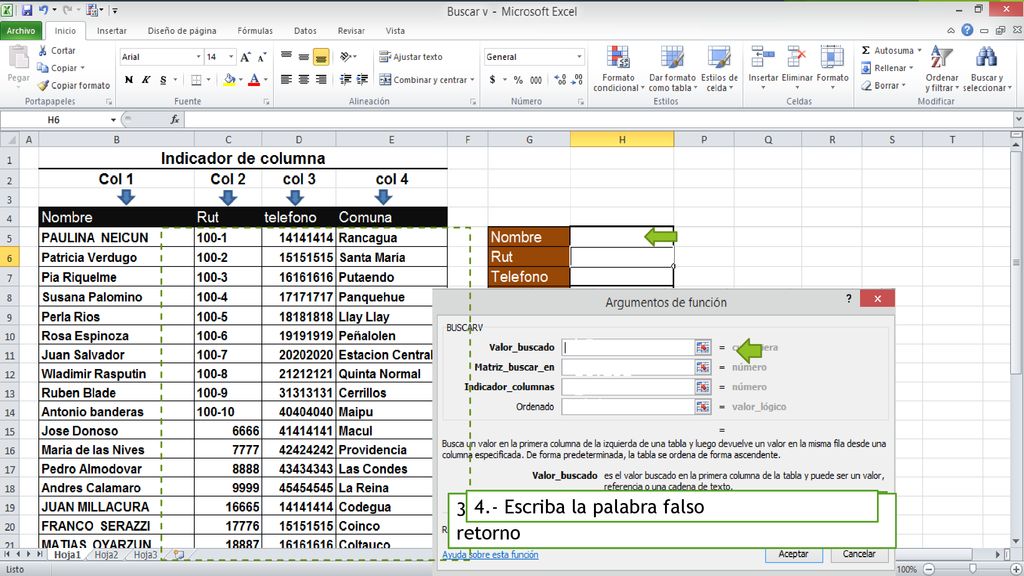This screenshot has width=1024, height=576.
Task: Click the fill color bucket icon
Action: pos(229,80)
